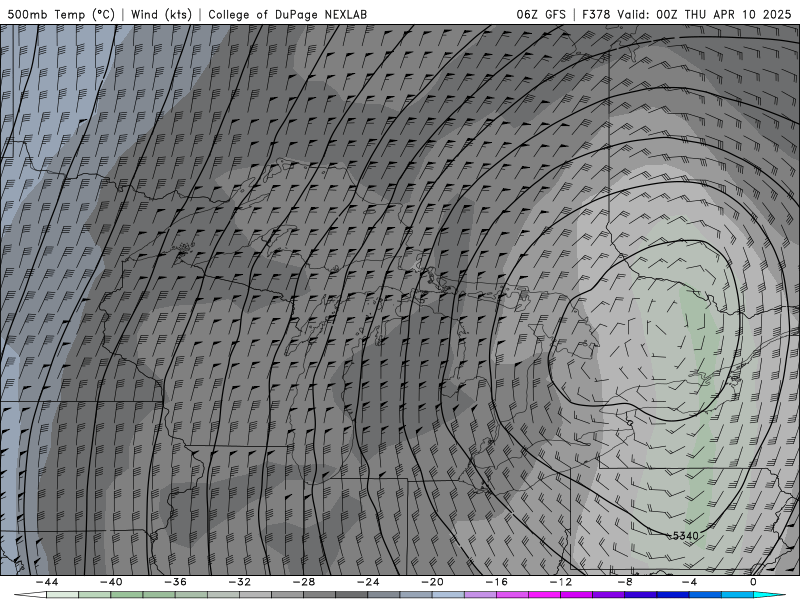Click the 'College of DuPage NEXLAB' label

tap(287, 14)
